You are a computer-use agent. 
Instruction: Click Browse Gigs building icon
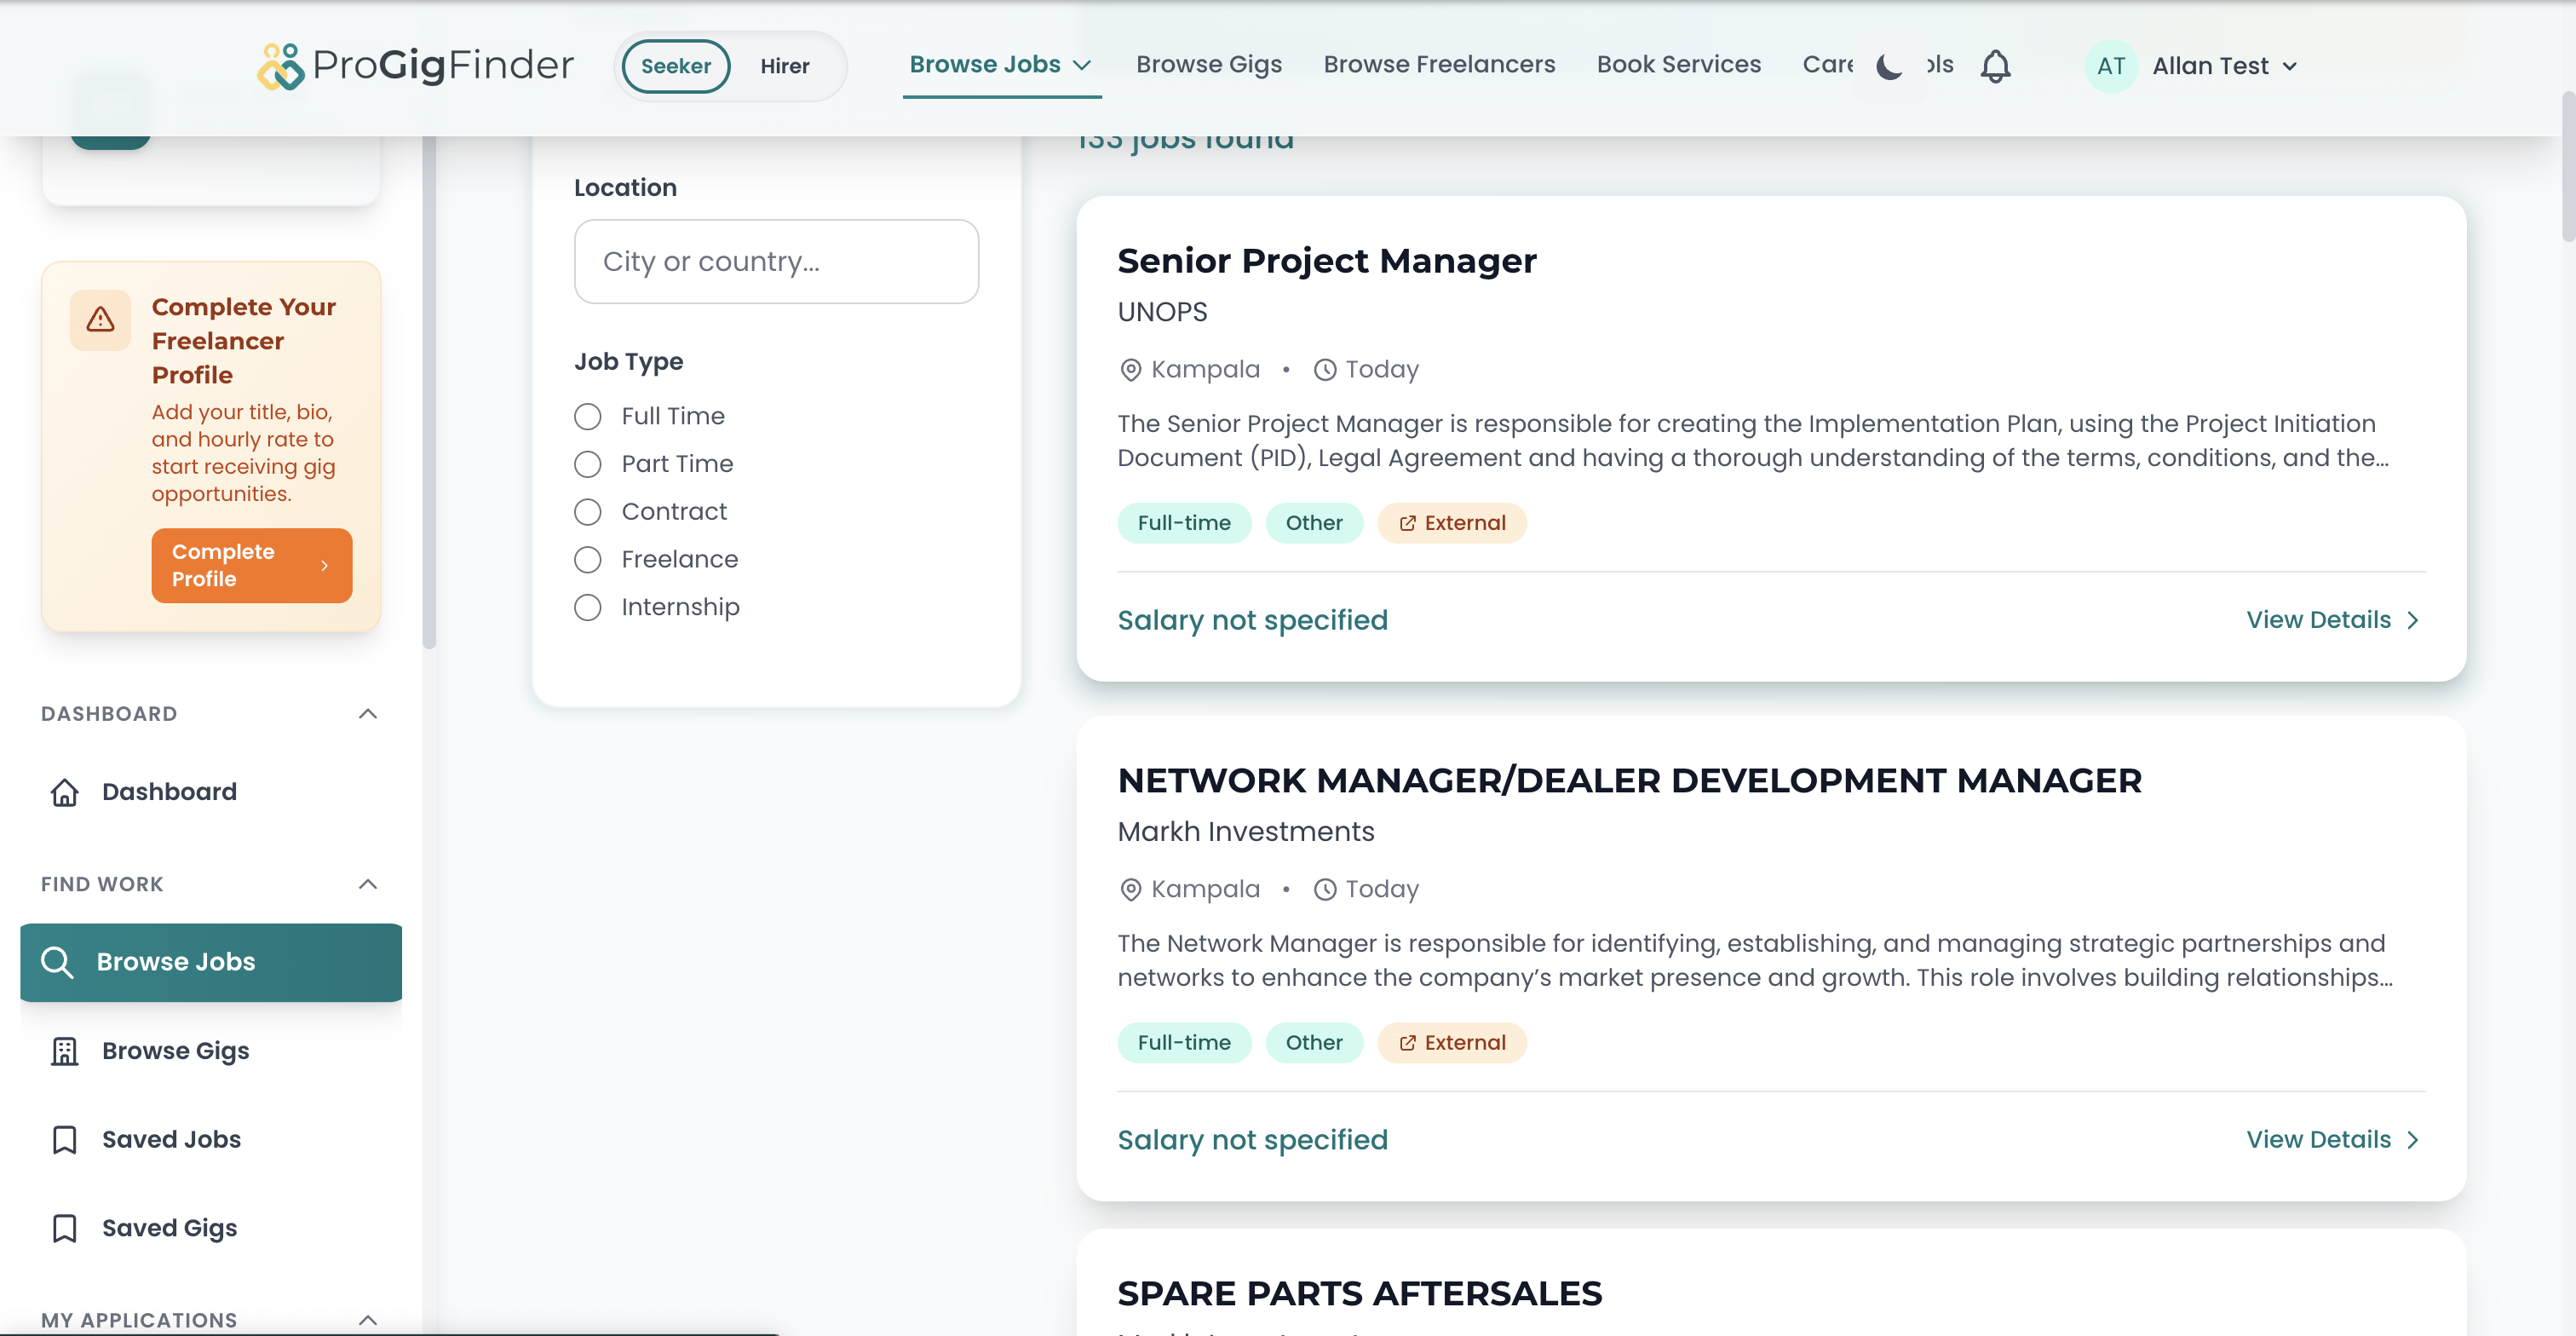pyautogui.click(x=65, y=1051)
